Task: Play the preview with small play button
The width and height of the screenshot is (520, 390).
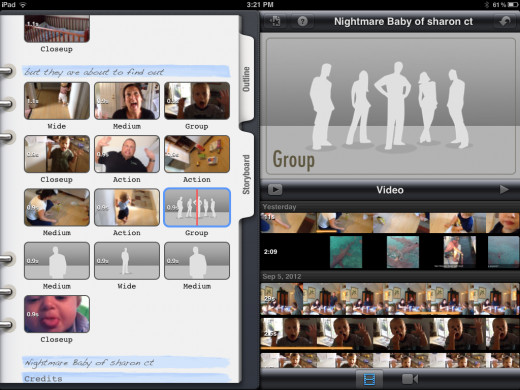Action: coord(275,190)
